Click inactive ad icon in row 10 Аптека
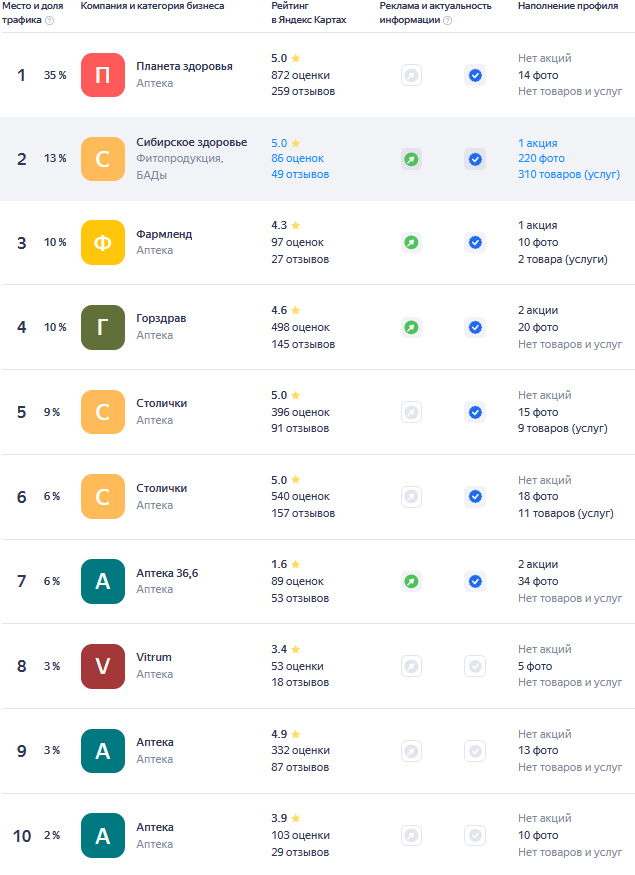The width and height of the screenshot is (635, 875). click(411, 836)
